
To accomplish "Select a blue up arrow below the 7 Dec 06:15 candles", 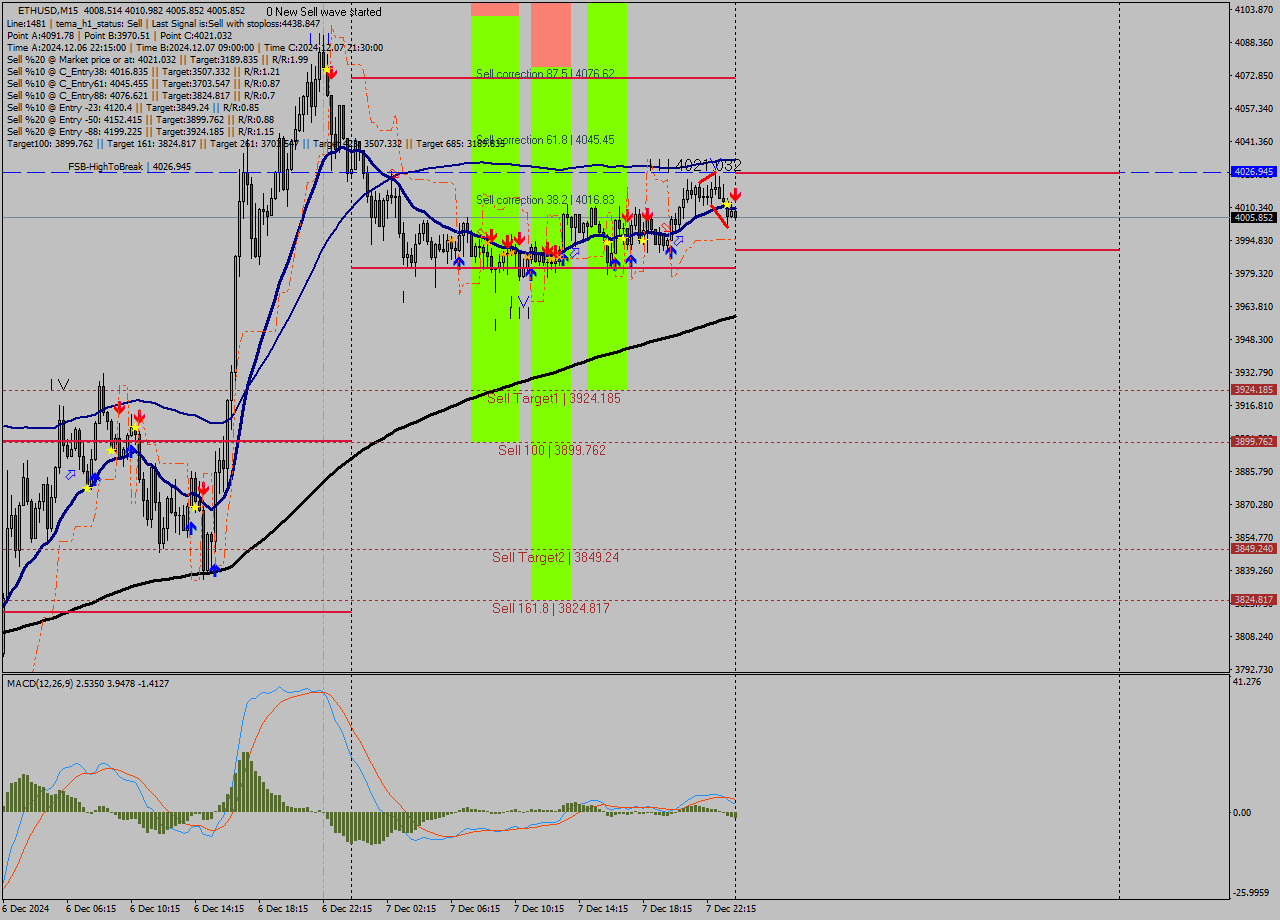I will tap(458, 260).
